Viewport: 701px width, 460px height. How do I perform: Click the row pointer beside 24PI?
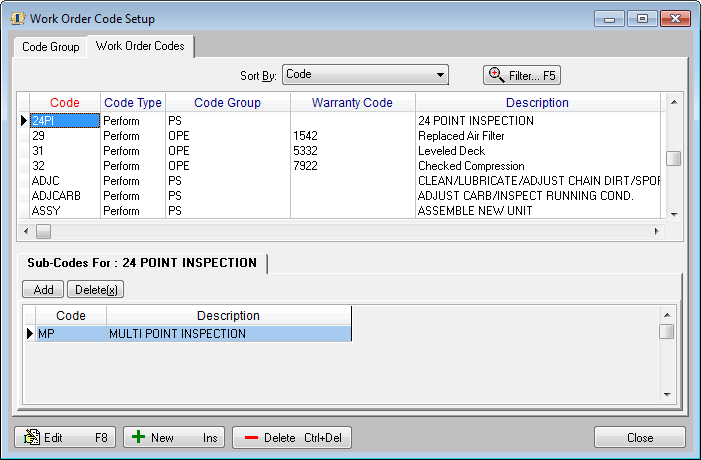pyautogui.click(x=24, y=121)
